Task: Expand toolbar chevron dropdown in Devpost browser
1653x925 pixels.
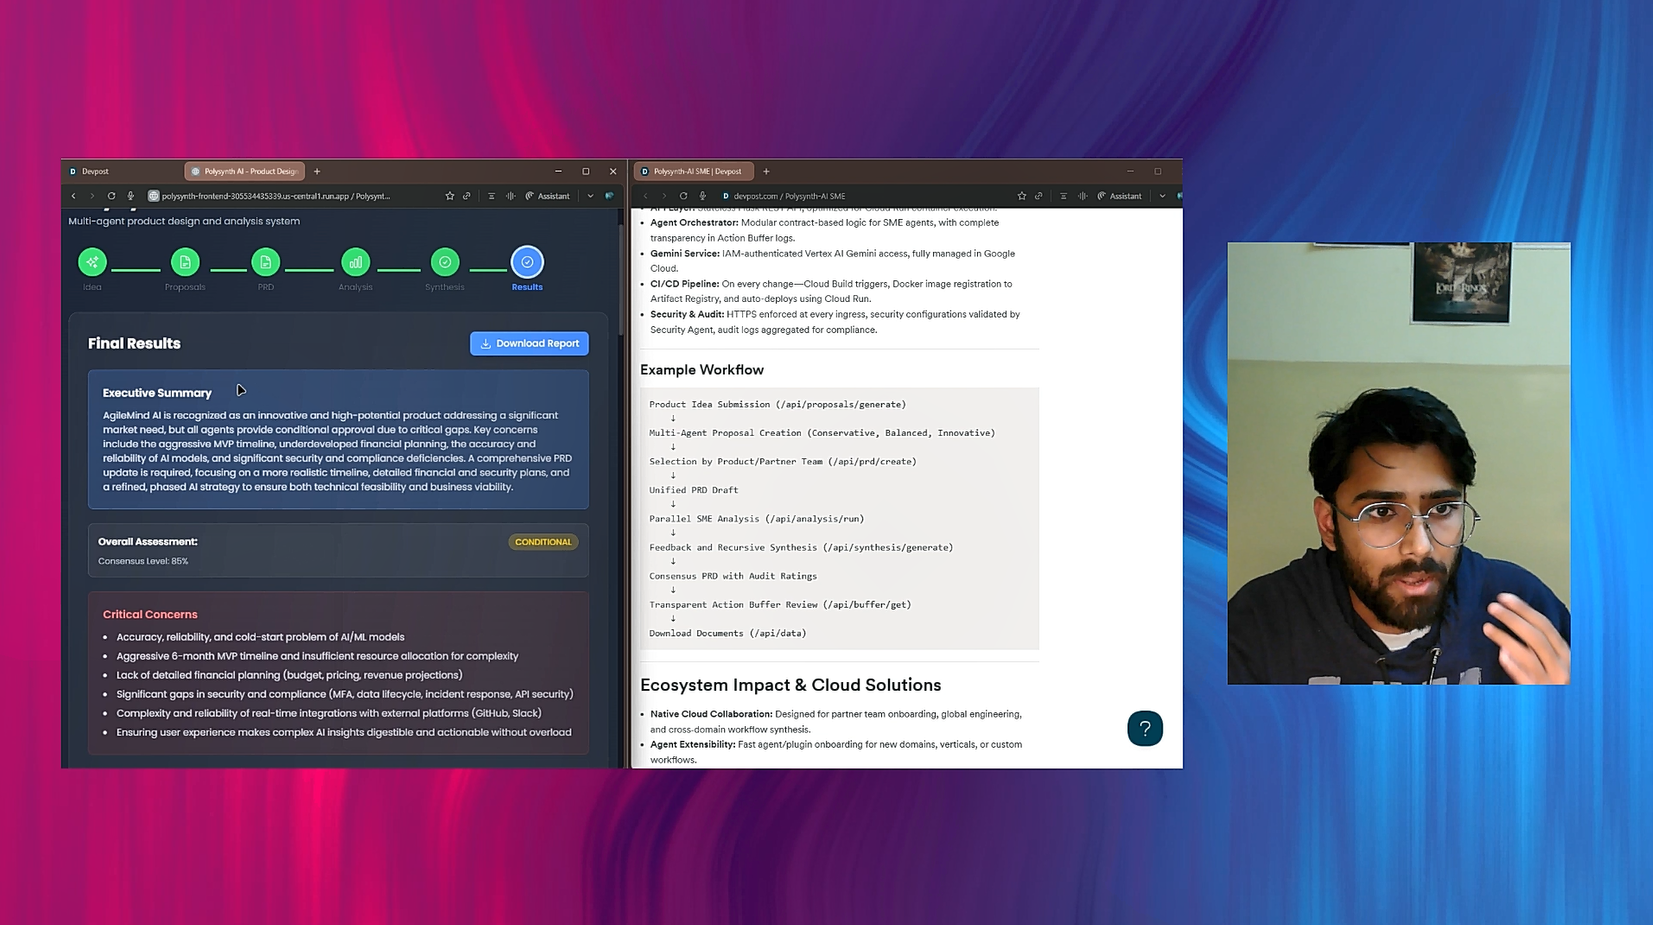Action: point(1162,196)
